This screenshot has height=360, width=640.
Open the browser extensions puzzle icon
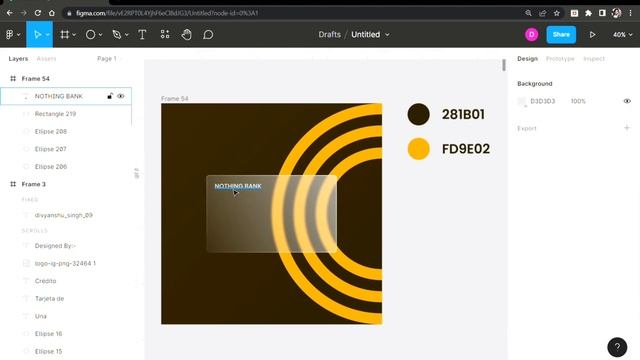tap(588, 13)
